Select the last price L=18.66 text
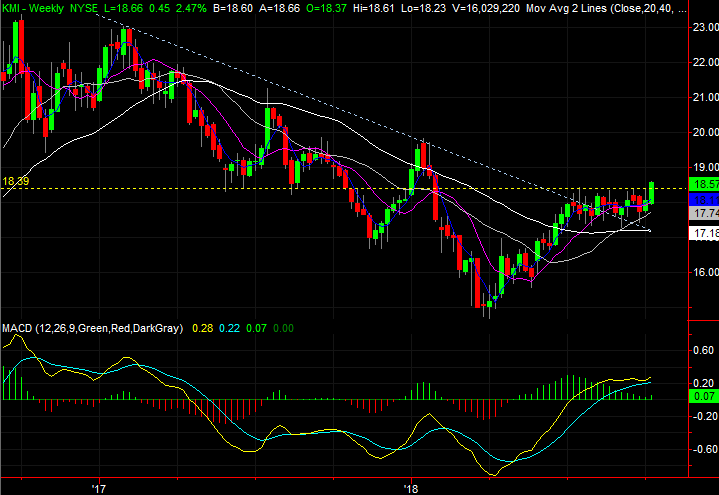The width and height of the screenshot is (719, 495). [x=124, y=8]
